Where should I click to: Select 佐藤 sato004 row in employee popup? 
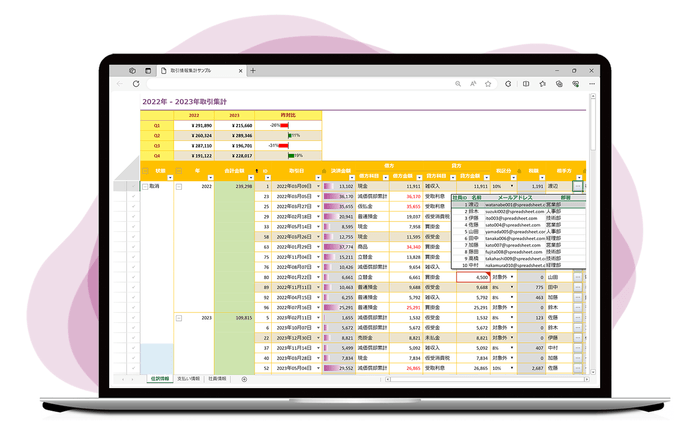click(x=518, y=225)
